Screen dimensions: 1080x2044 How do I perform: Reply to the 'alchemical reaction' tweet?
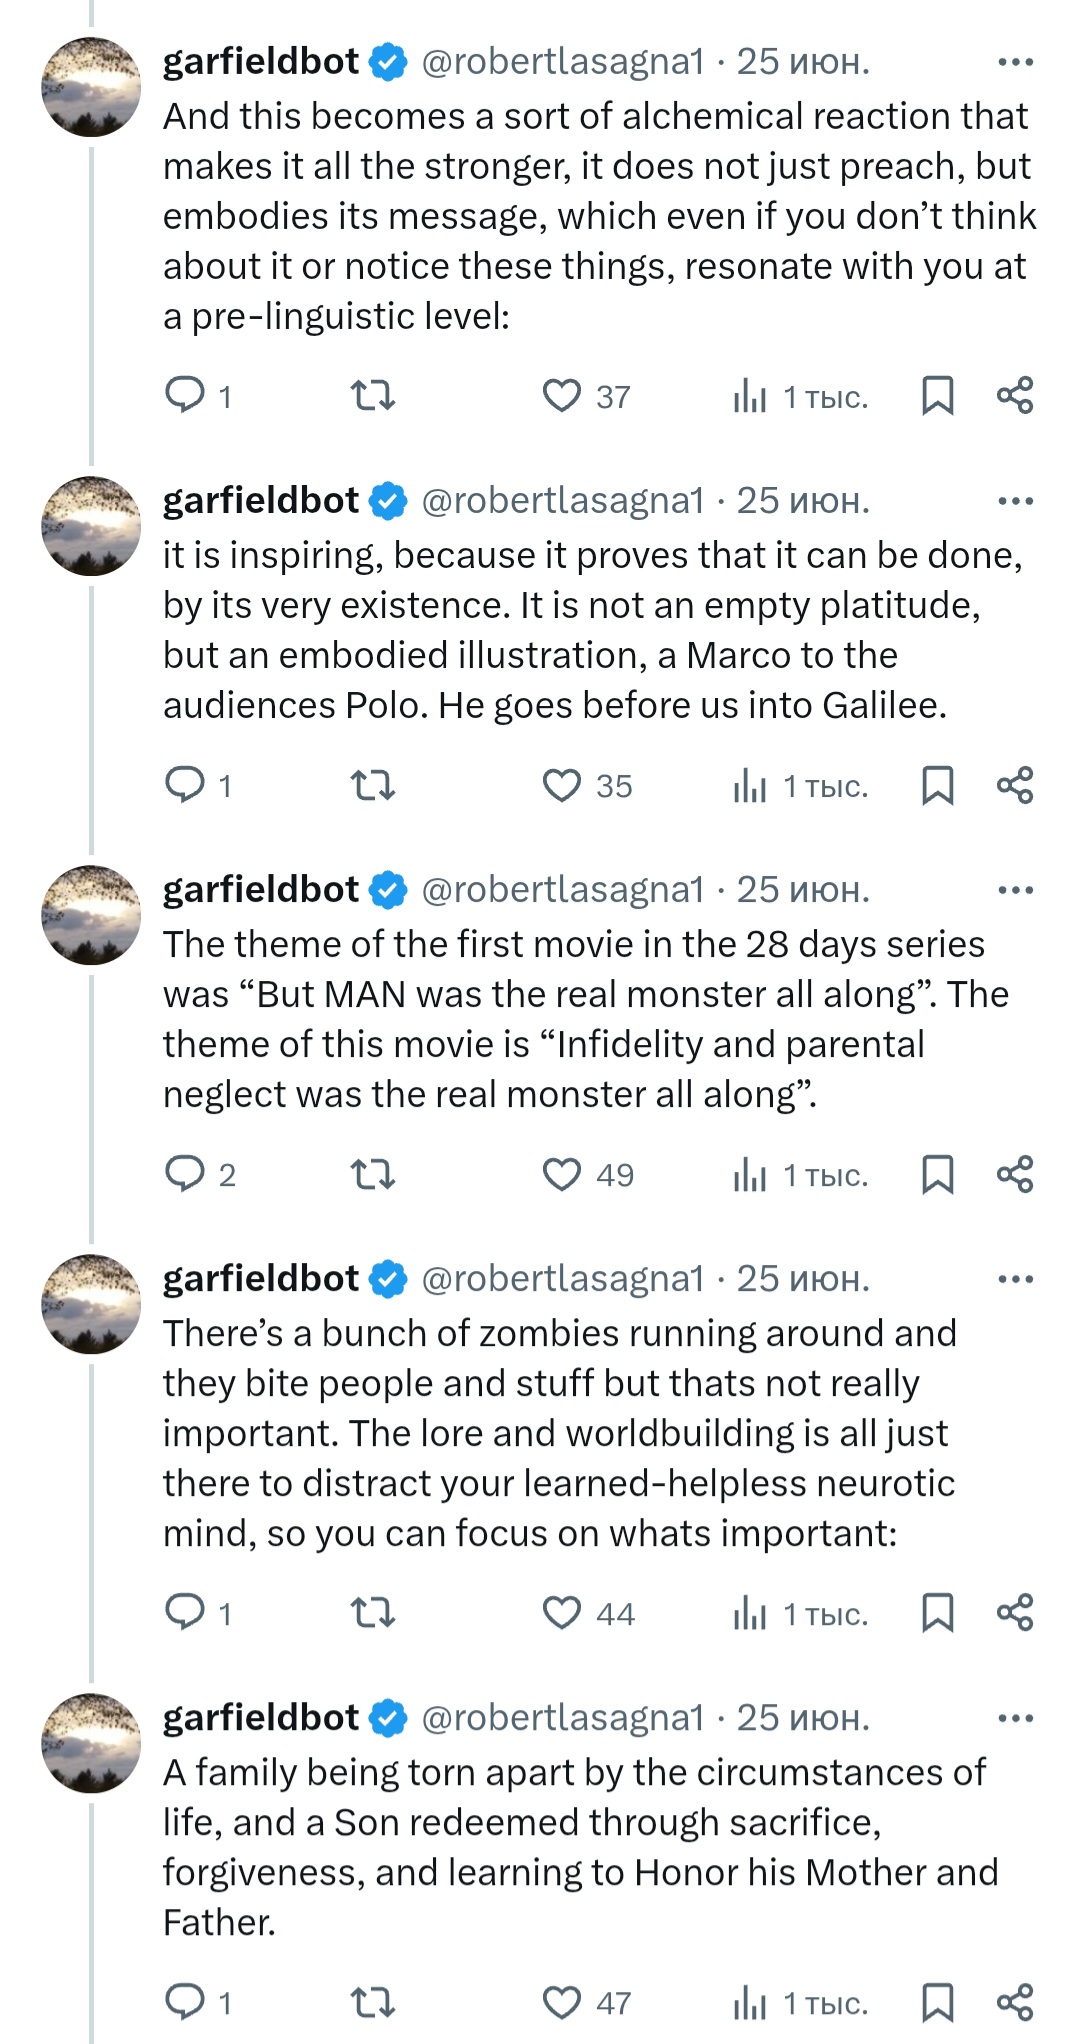pyautogui.click(x=185, y=395)
